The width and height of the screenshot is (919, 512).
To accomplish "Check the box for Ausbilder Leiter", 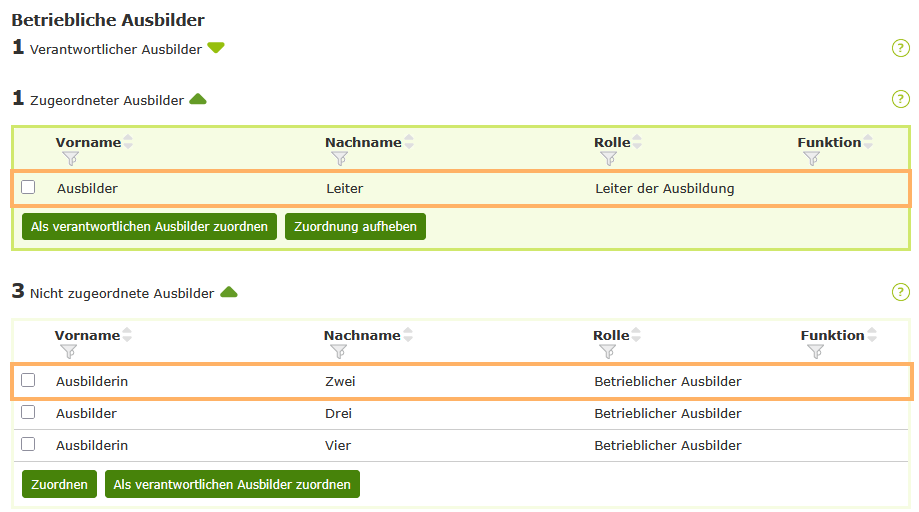I will pyautogui.click(x=28, y=187).
